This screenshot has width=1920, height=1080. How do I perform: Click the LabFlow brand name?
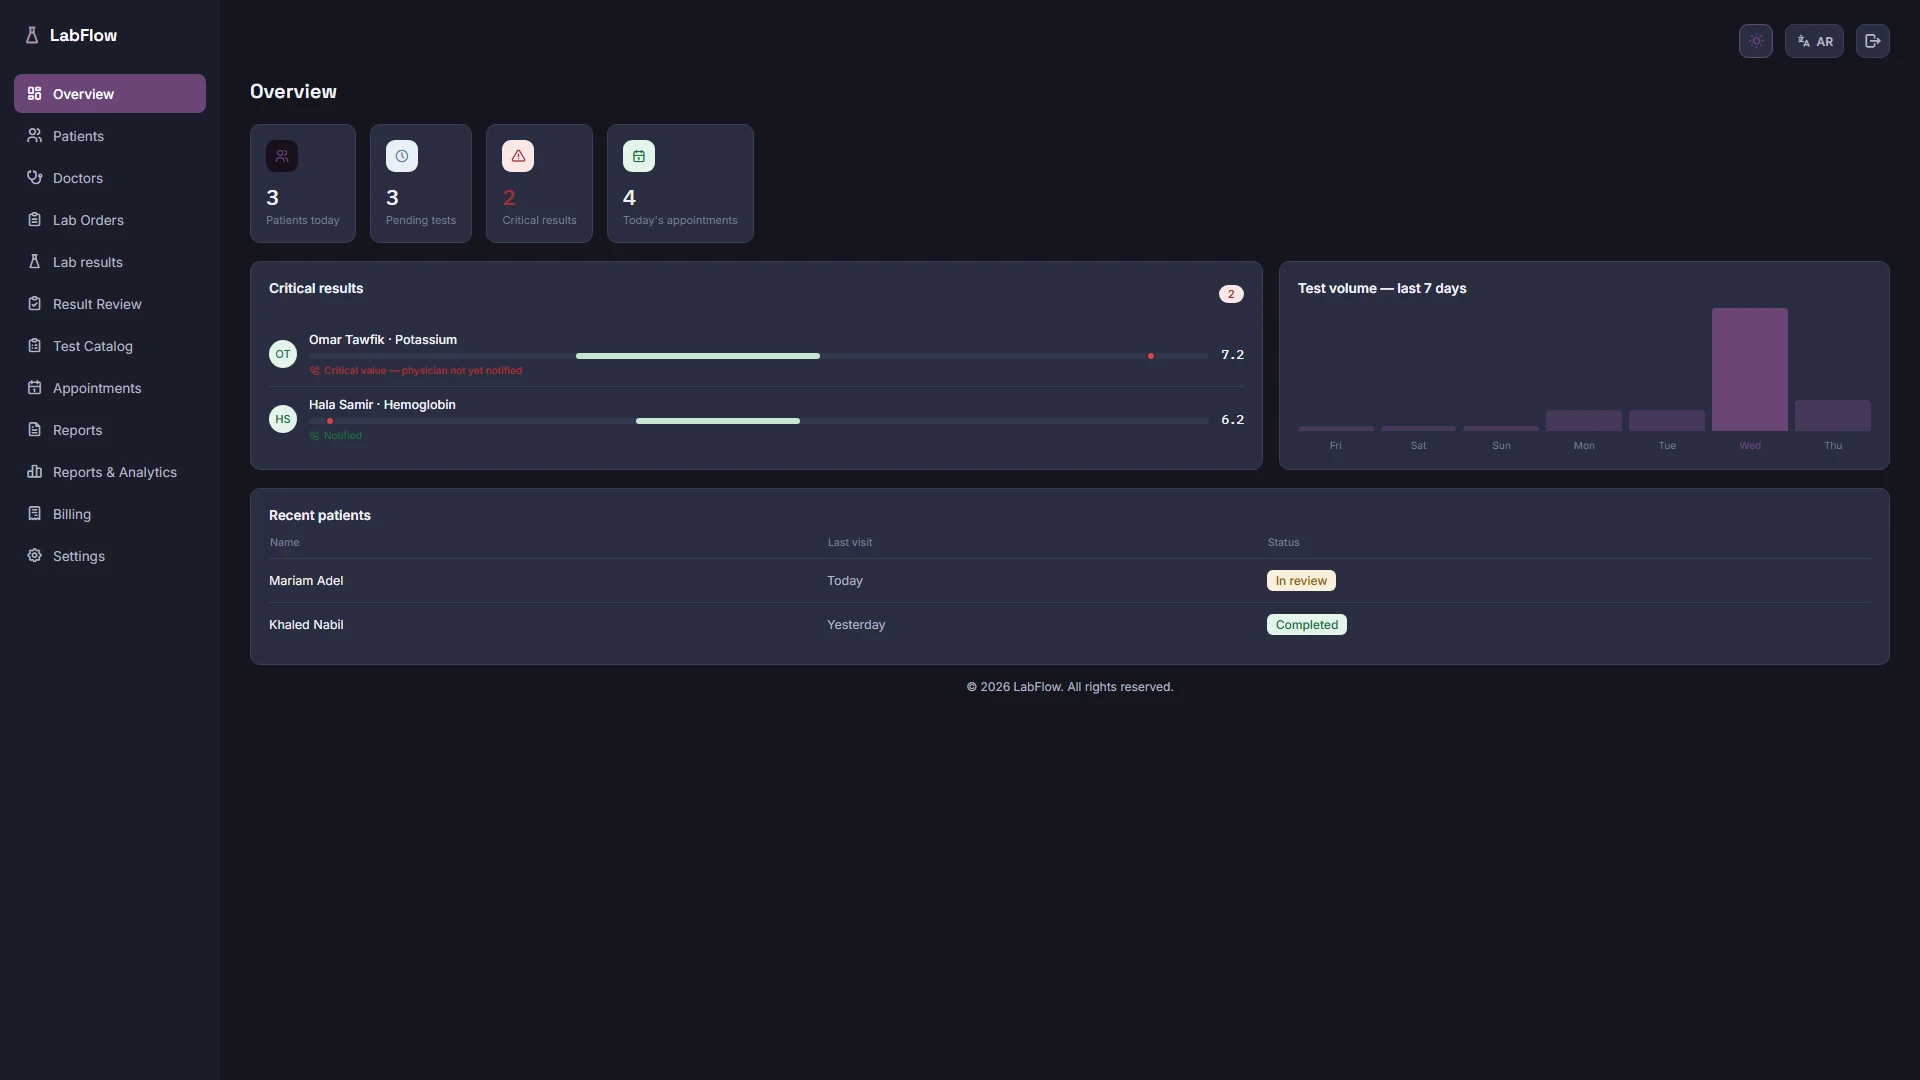[x=83, y=35]
